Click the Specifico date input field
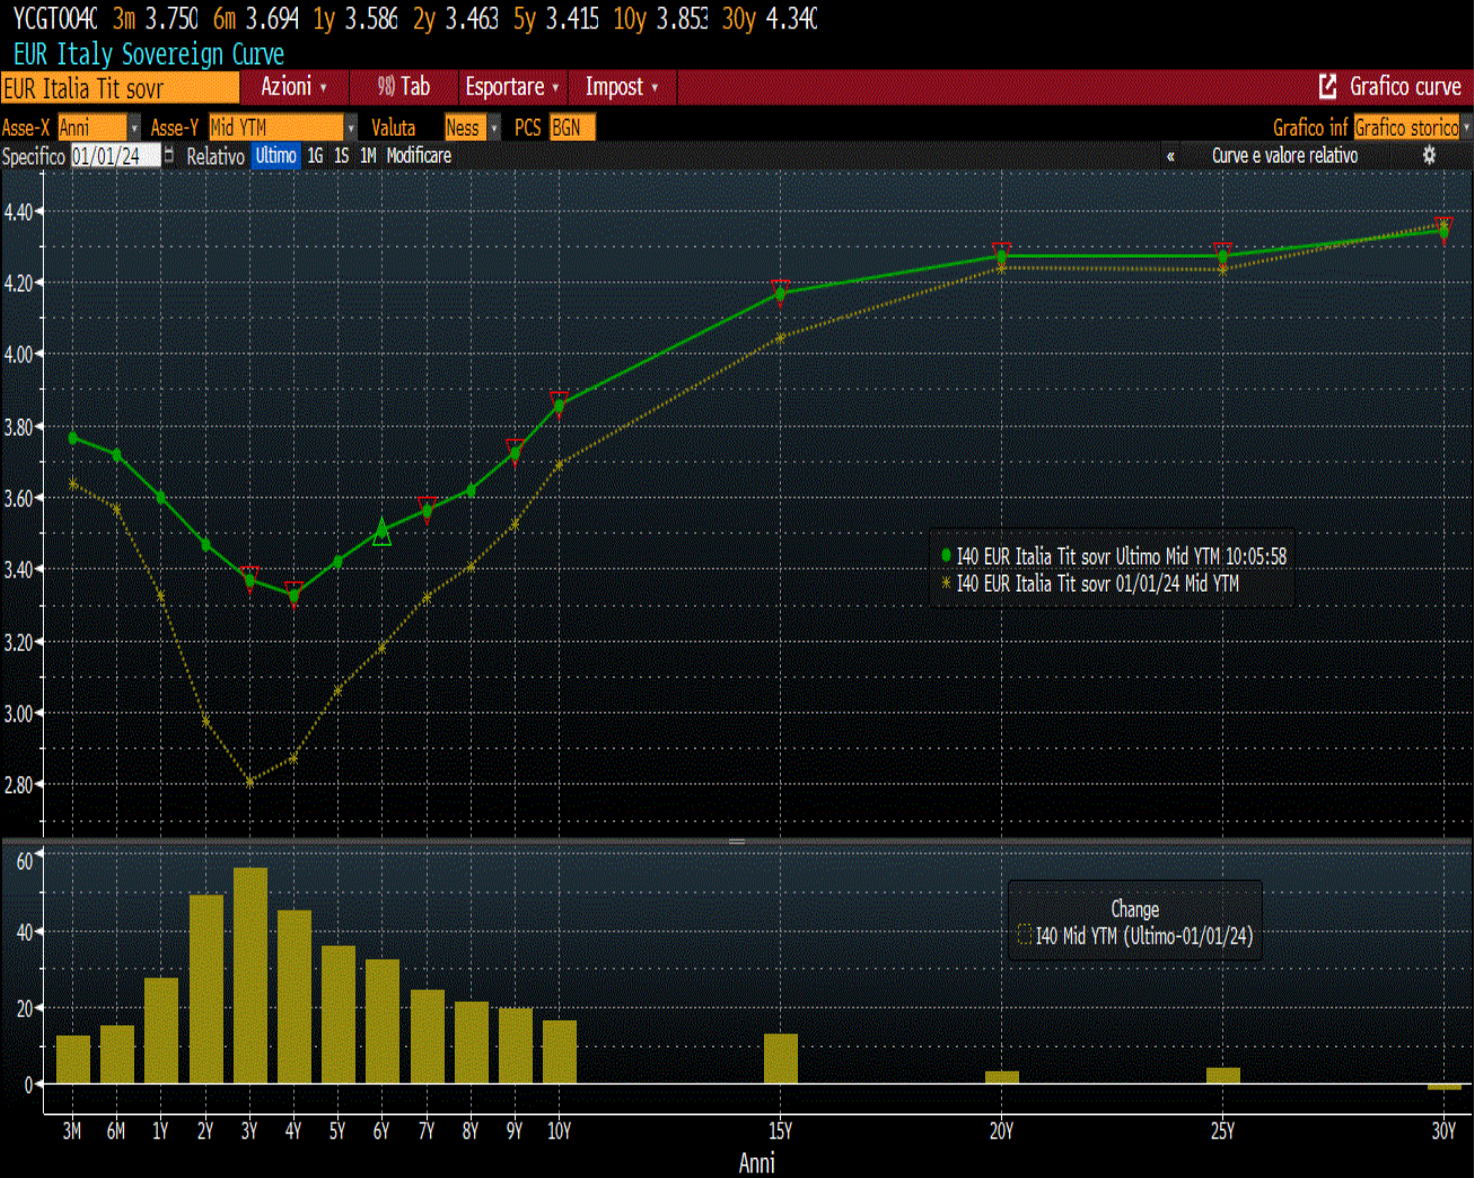Image resolution: width=1474 pixels, height=1178 pixels. [115, 156]
